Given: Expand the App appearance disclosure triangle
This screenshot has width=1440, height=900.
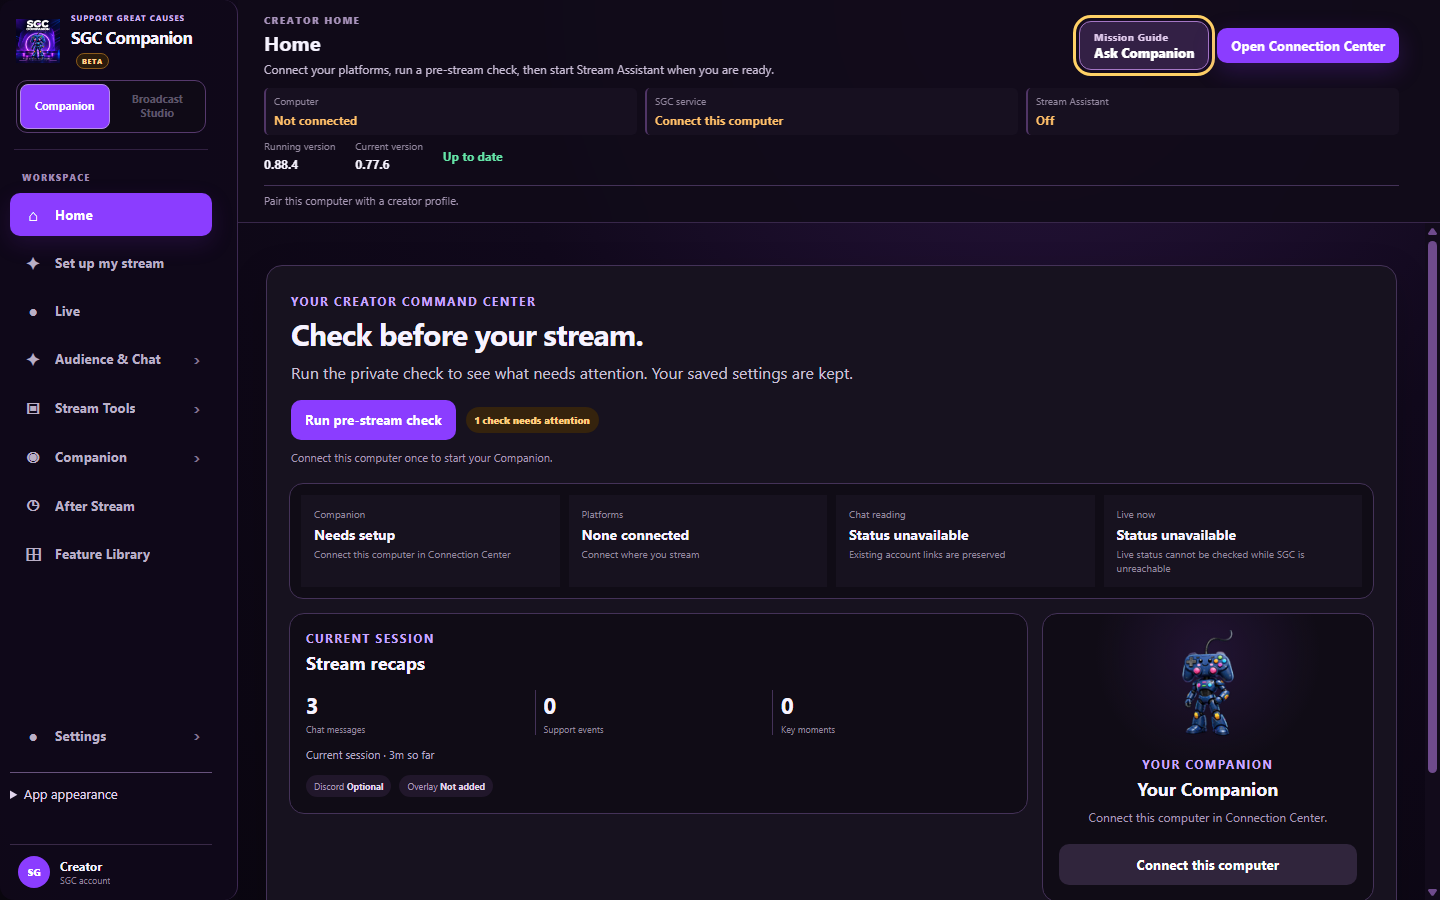Looking at the screenshot, I should click(x=14, y=795).
